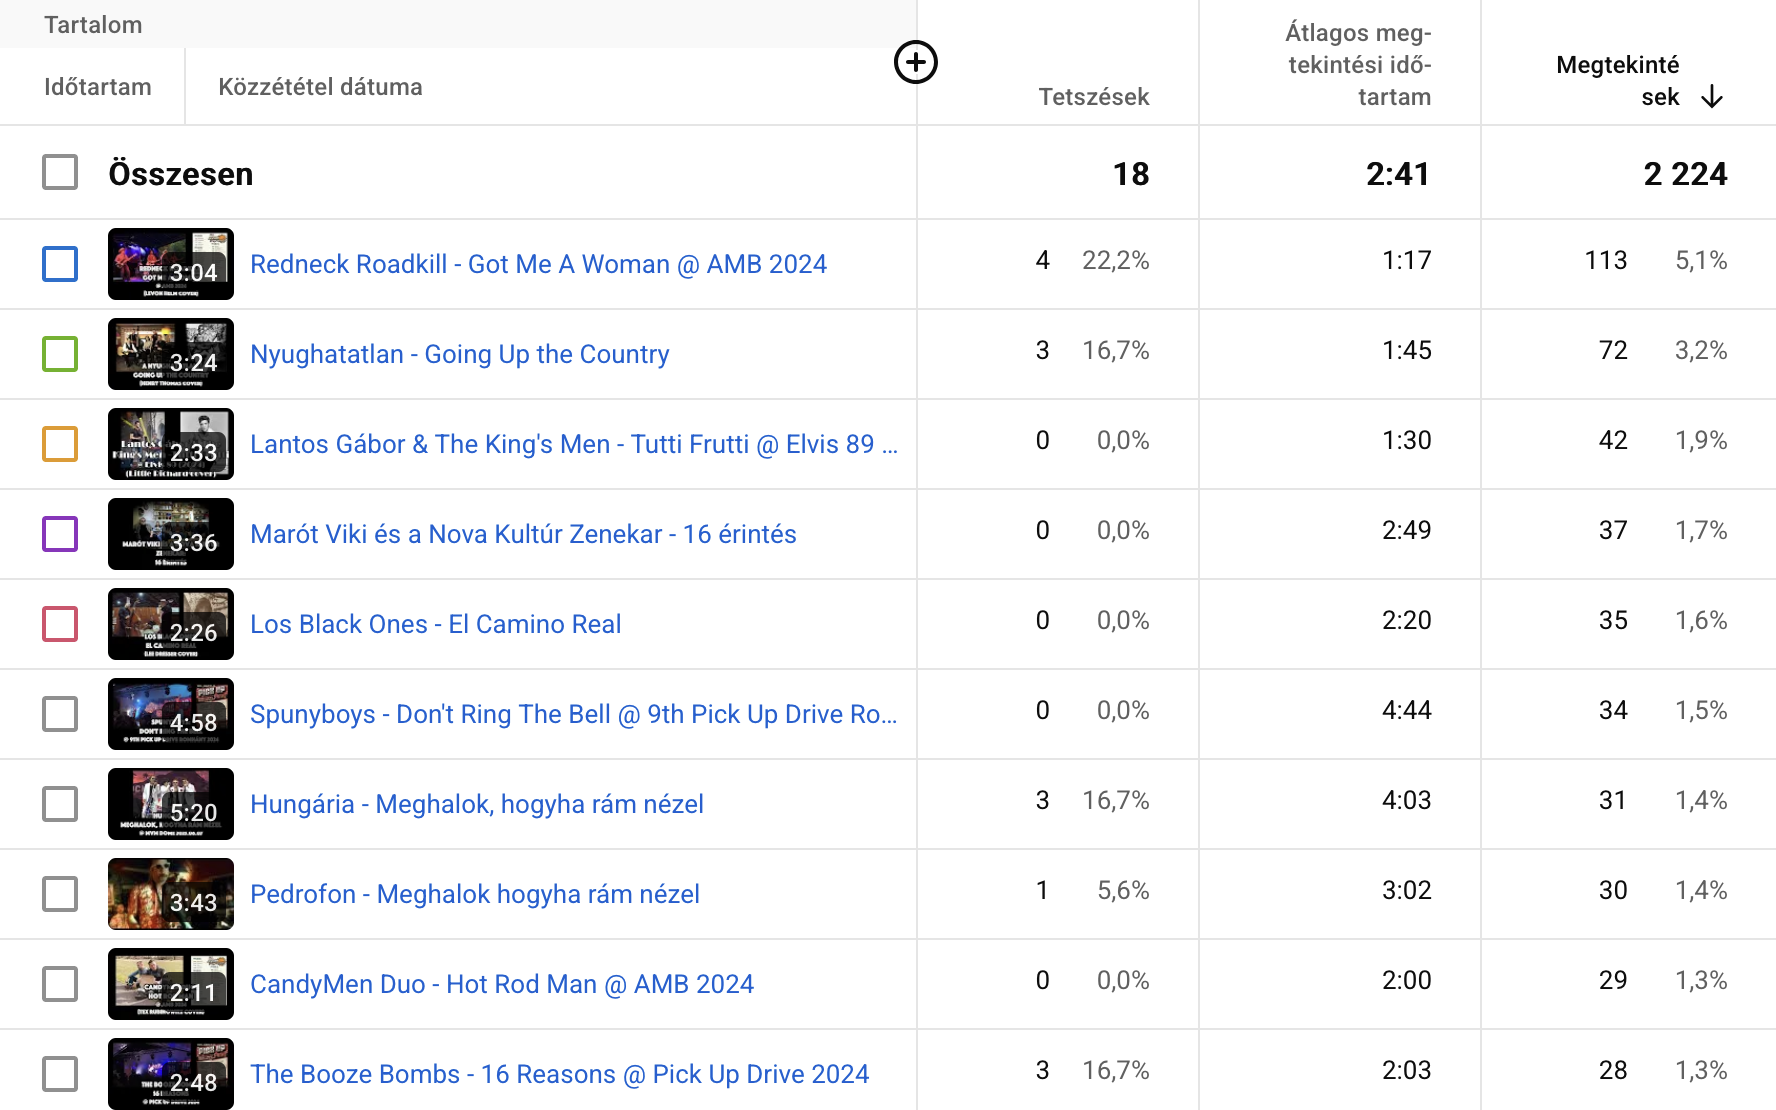
Task: Click the Hungária video thumbnail 5:20
Action: coord(171,804)
